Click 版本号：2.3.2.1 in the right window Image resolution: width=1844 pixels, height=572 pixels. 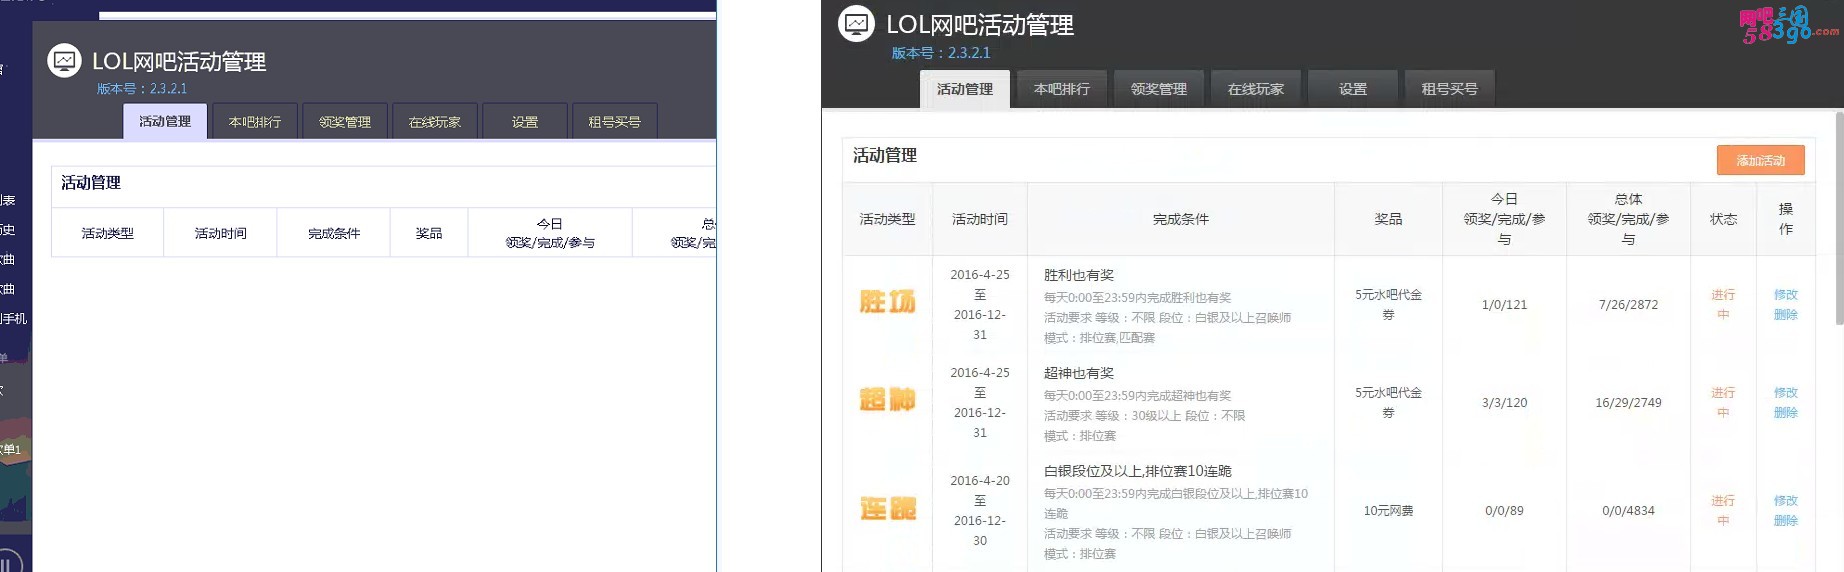pos(941,53)
